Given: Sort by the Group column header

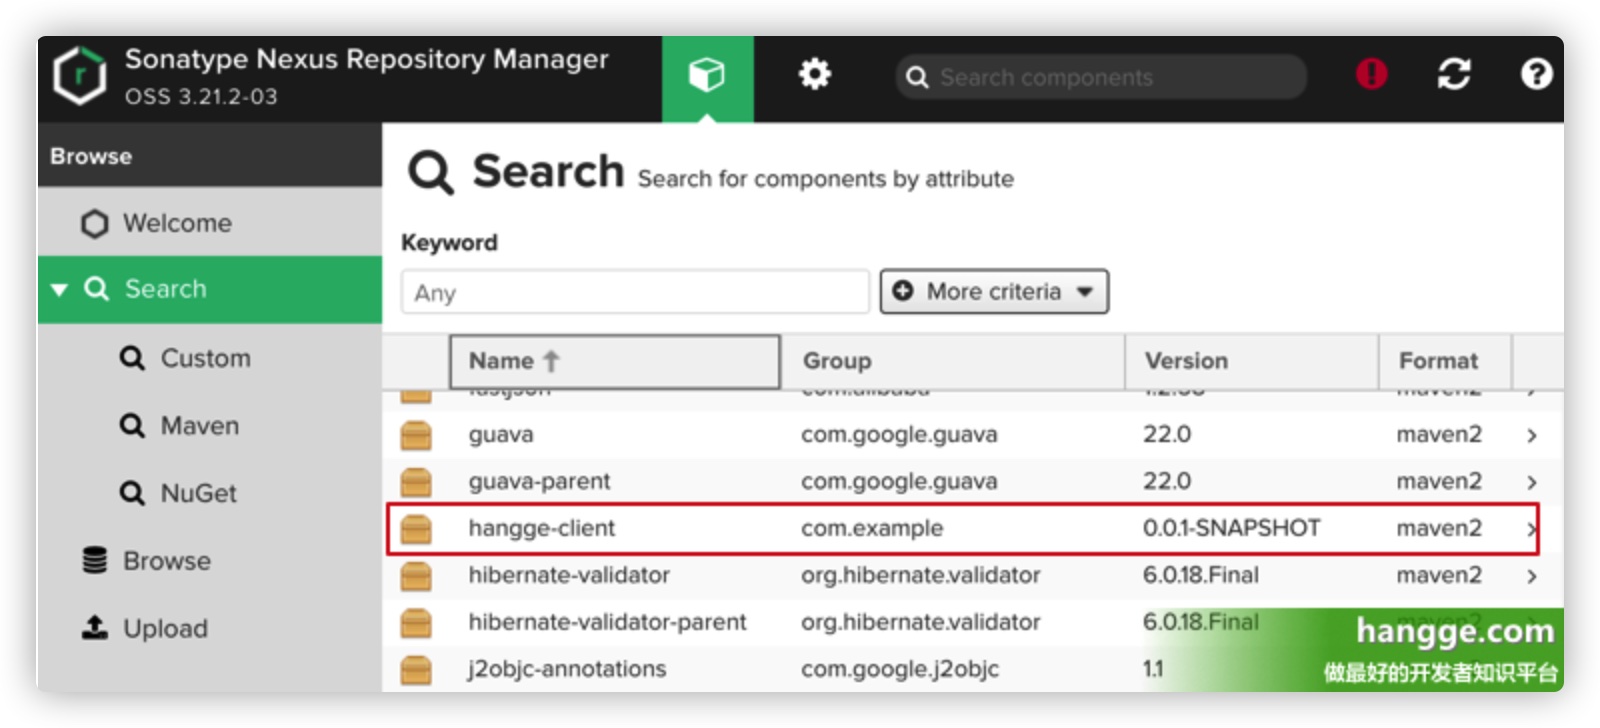Looking at the screenshot, I should pyautogui.click(x=952, y=361).
